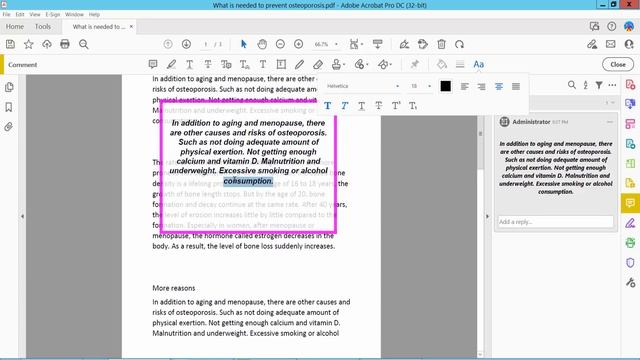Toggle the keep tool selected pin
Image resolution: width=640 pixels, height=360 pixels.
tap(415, 64)
